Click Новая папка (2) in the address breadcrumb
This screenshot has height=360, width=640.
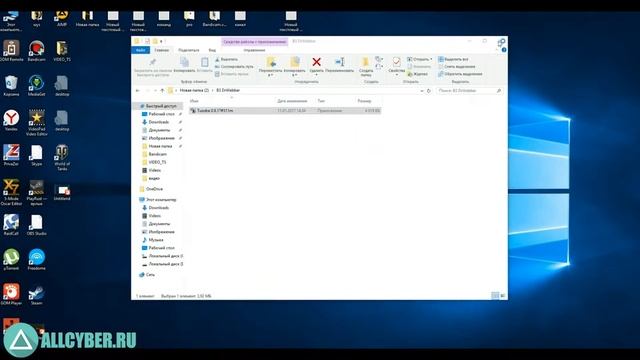pos(194,90)
